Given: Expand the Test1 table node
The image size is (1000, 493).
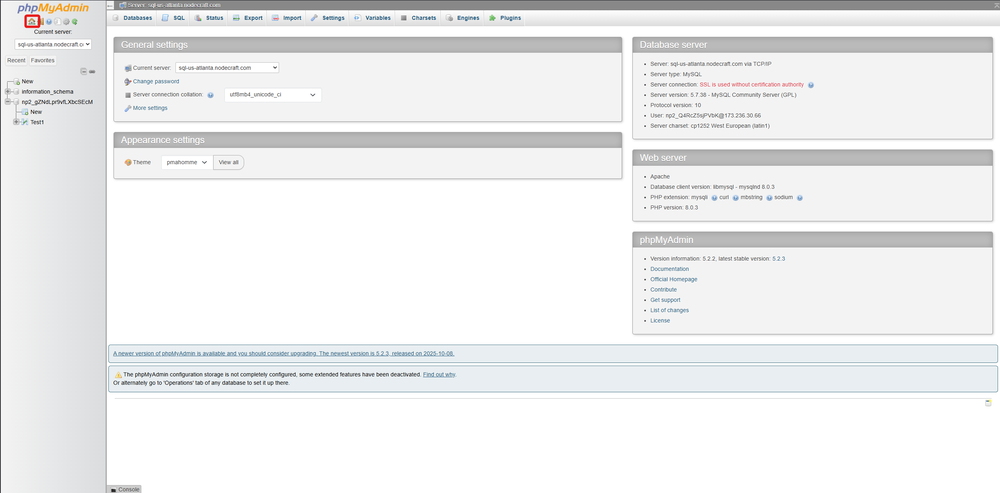Looking at the screenshot, I should point(16,122).
